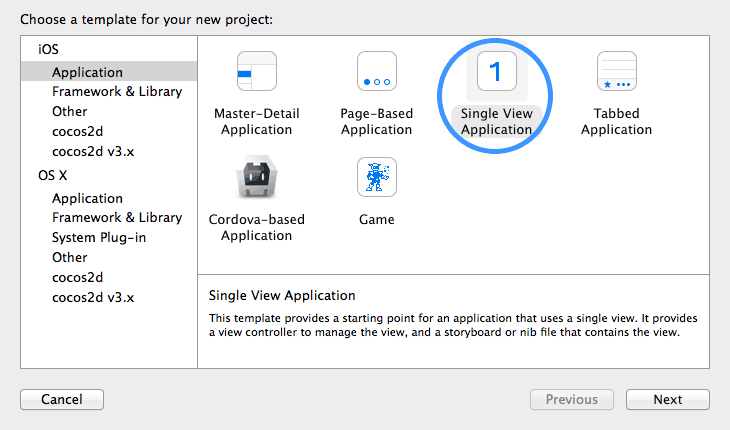Choose cocos2d v3.x under OS X
The width and height of the screenshot is (730, 430).
92,297
